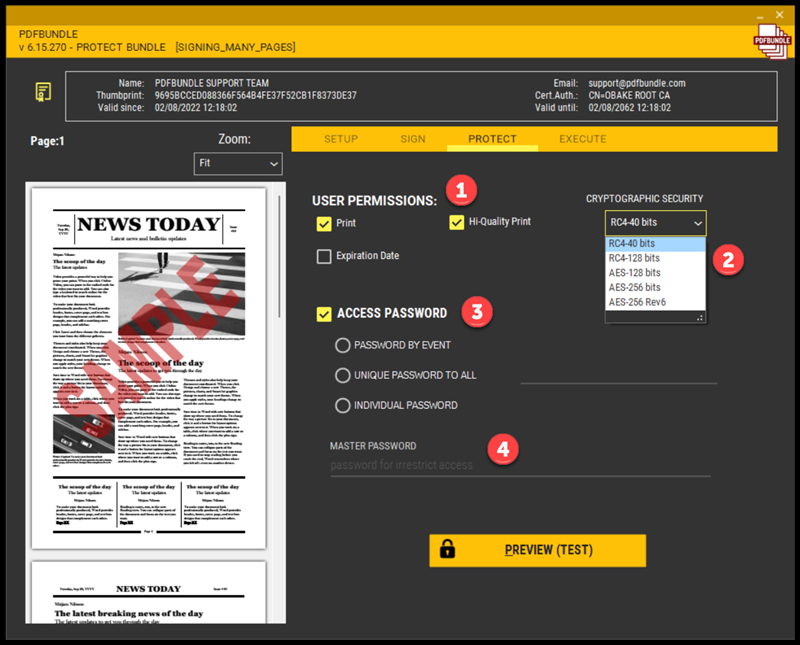
Task: Click the PDFBUNDLE logo icon
Action: [x=772, y=41]
